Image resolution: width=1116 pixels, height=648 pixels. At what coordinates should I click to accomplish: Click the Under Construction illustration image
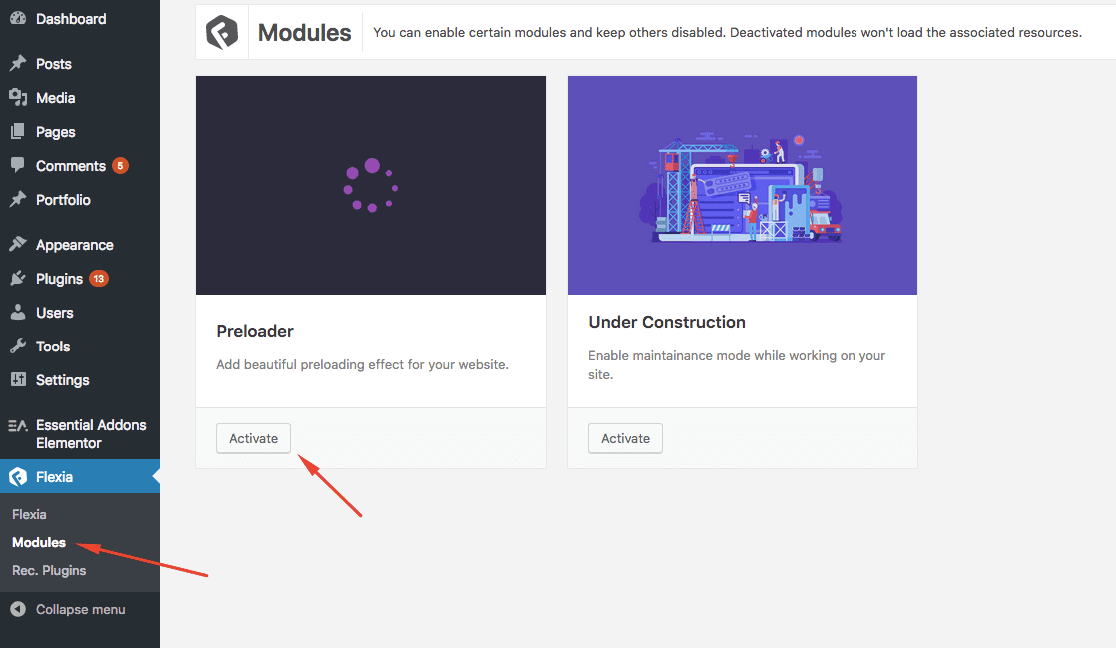[x=742, y=185]
